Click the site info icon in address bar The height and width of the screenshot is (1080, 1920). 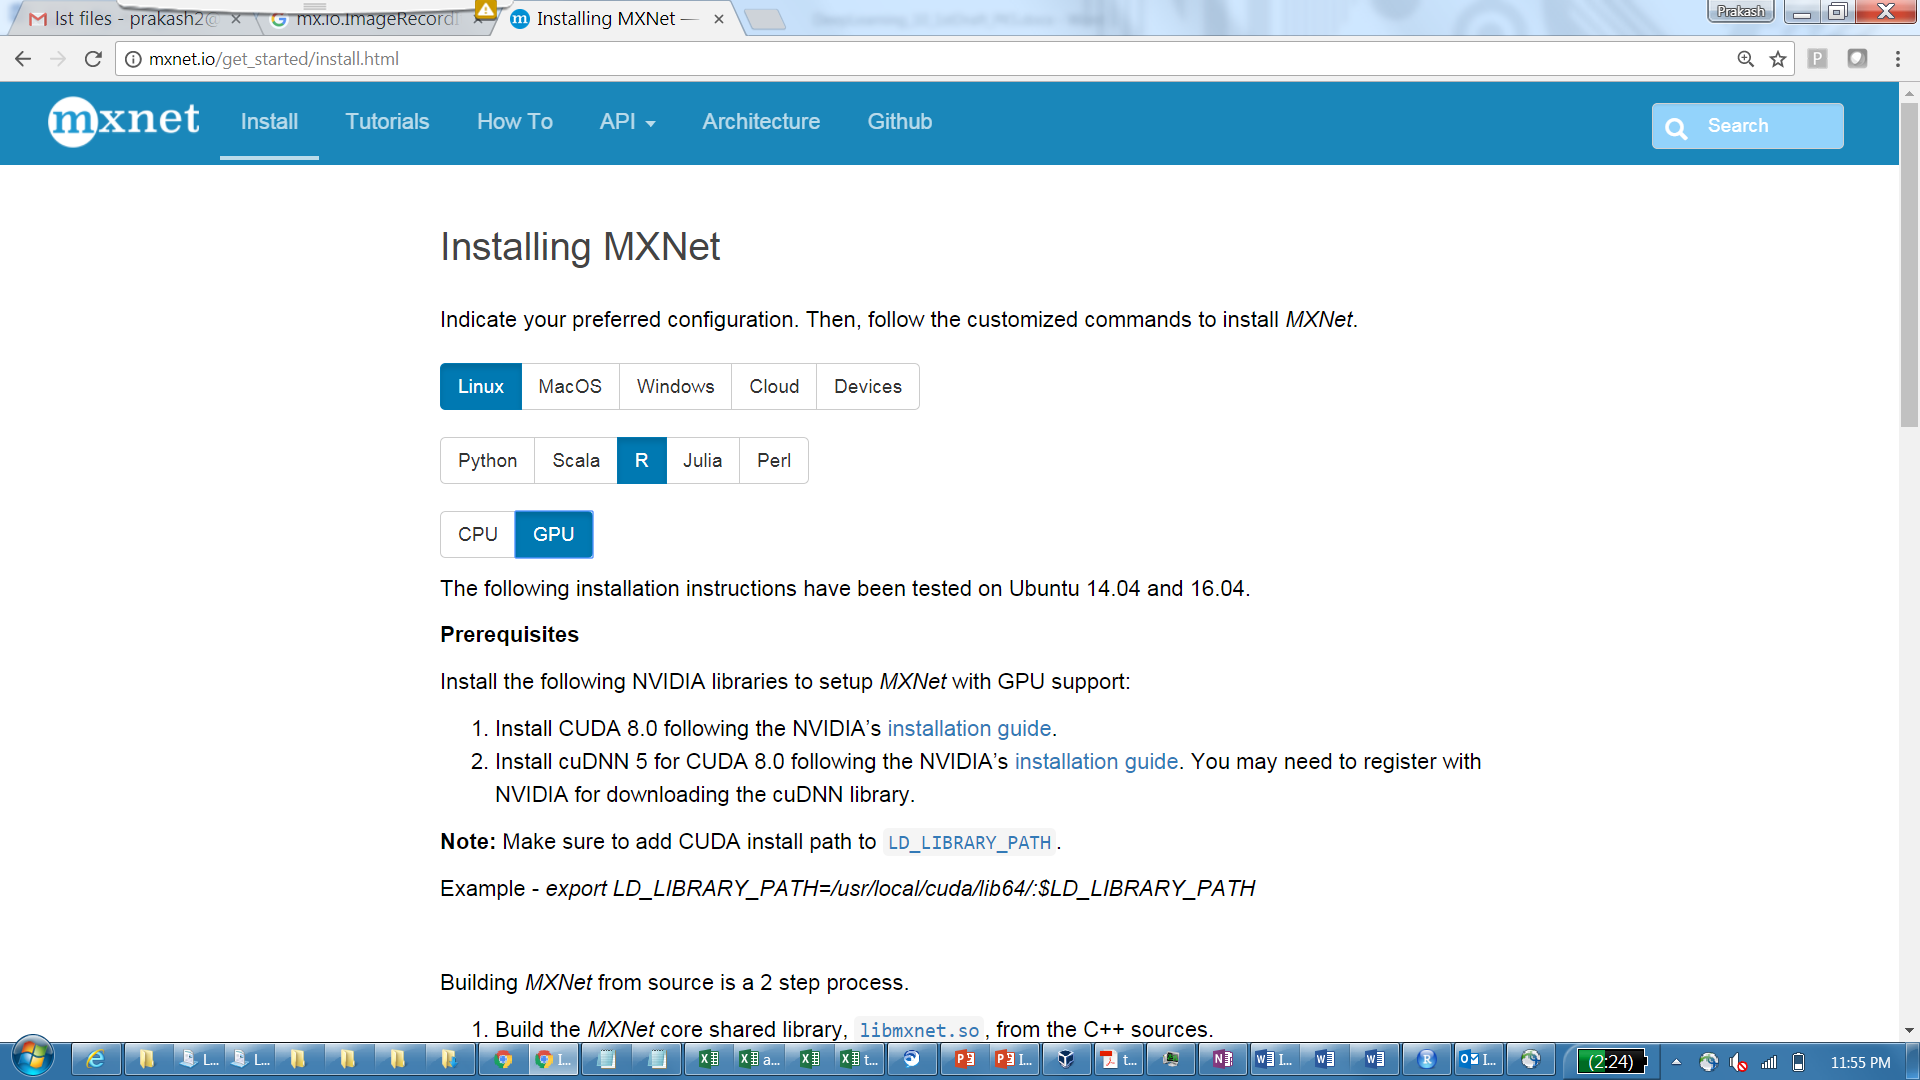click(133, 59)
